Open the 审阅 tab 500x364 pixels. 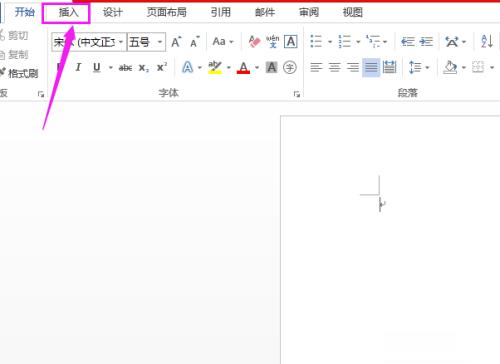click(309, 13)
